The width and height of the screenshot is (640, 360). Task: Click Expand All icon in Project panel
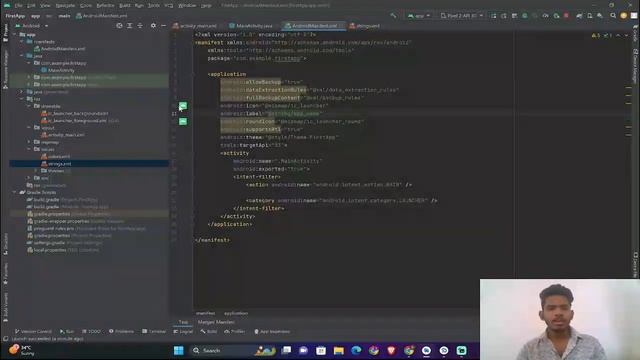[x=129, y=25]
